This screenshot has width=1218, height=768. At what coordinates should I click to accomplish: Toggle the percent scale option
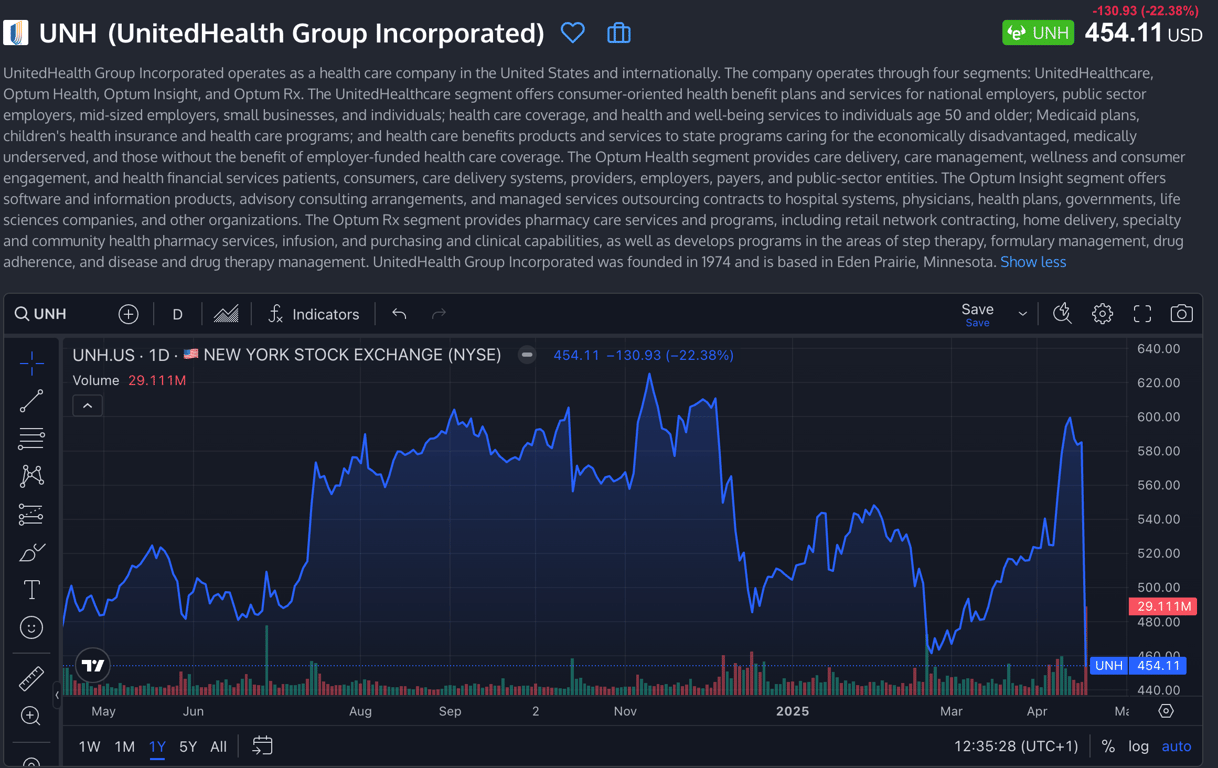1108,746
